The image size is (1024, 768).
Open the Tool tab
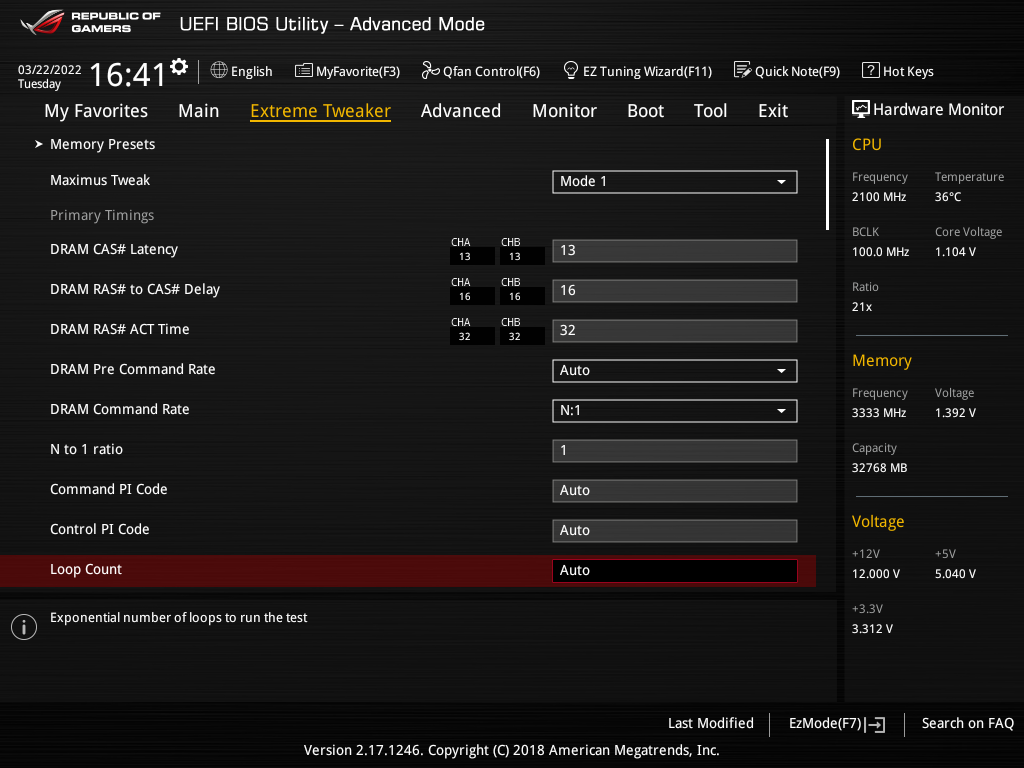711,111
